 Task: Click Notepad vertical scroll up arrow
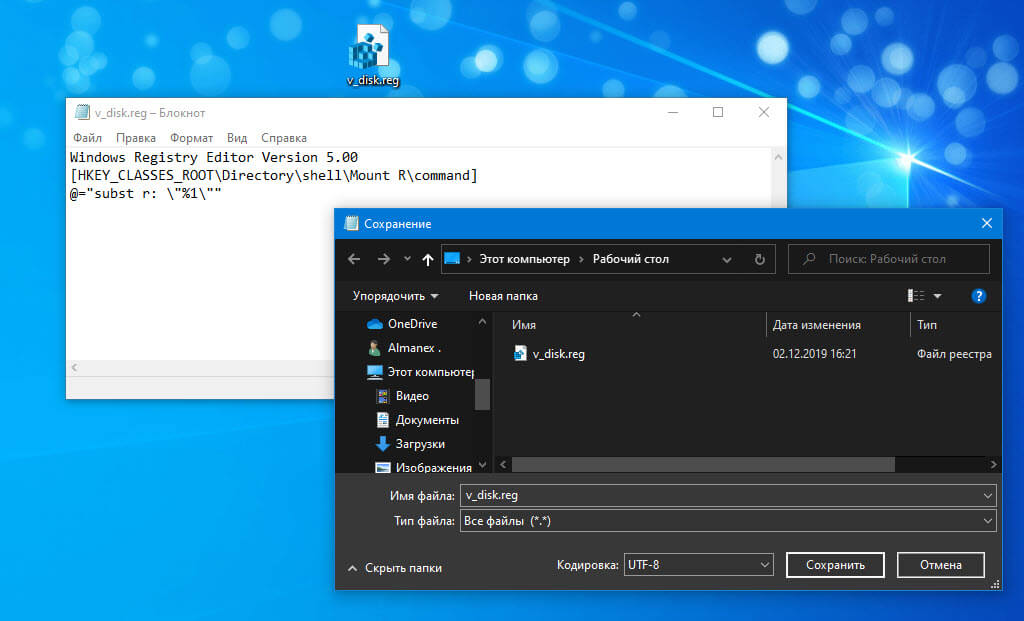click(x=778, y=157)
